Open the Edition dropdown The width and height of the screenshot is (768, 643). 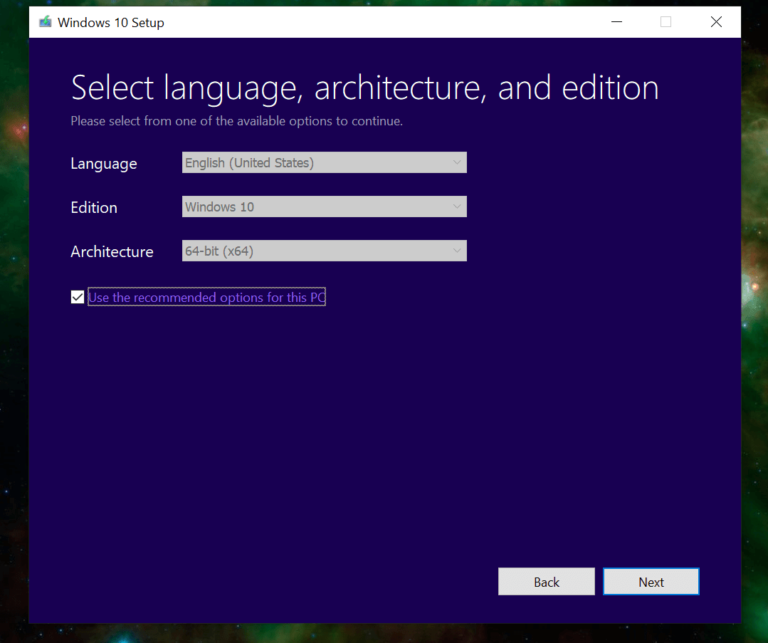(x=324, y=207)
